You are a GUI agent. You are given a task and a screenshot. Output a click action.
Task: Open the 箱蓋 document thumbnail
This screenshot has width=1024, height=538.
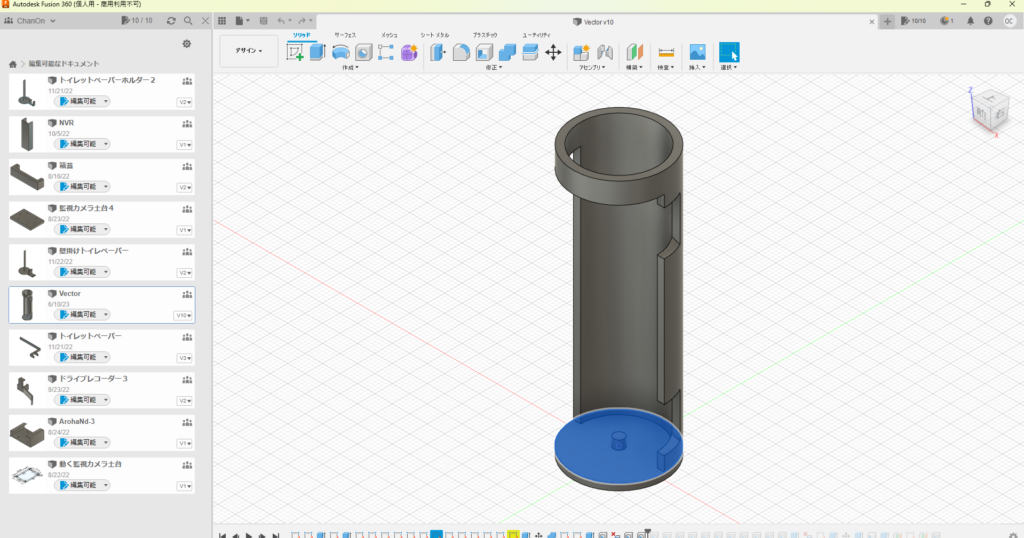(x=24, y=176)
